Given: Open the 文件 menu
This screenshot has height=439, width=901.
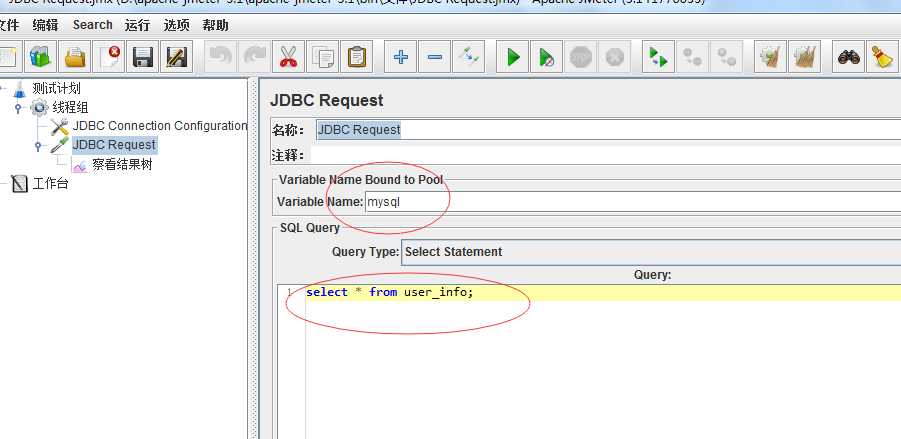Looking at the screenshot, I should tap(8, 25).
